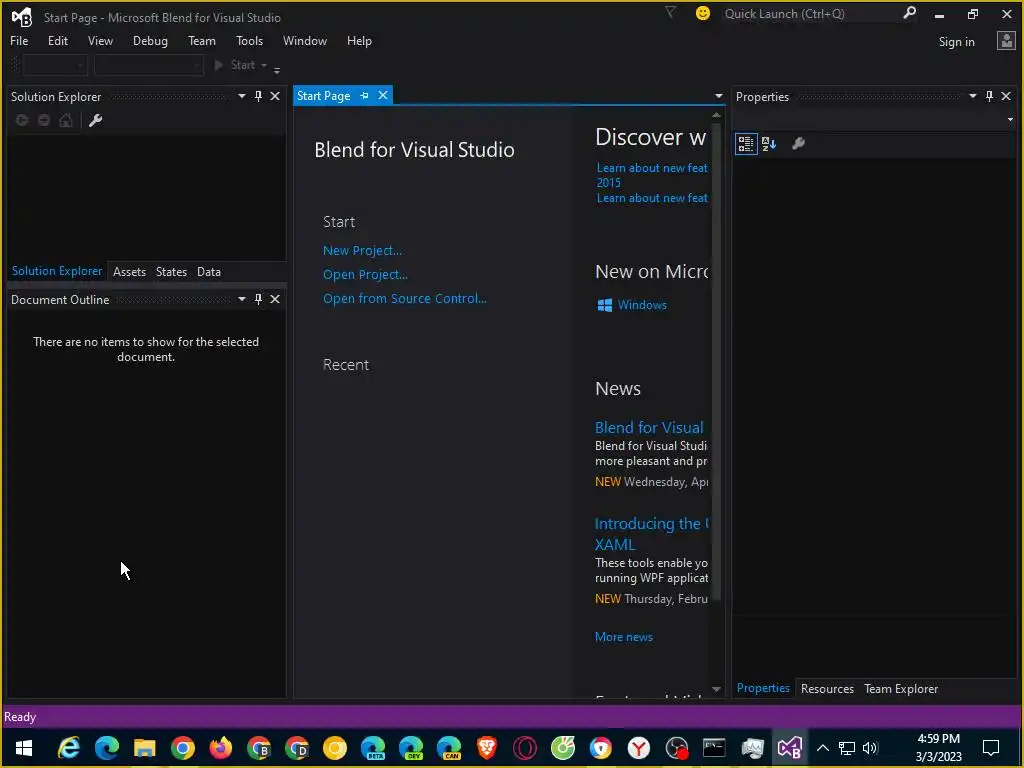This screenshot has height=768, width=1024.
Task: Switch to the Data tab
Action: 209,272
